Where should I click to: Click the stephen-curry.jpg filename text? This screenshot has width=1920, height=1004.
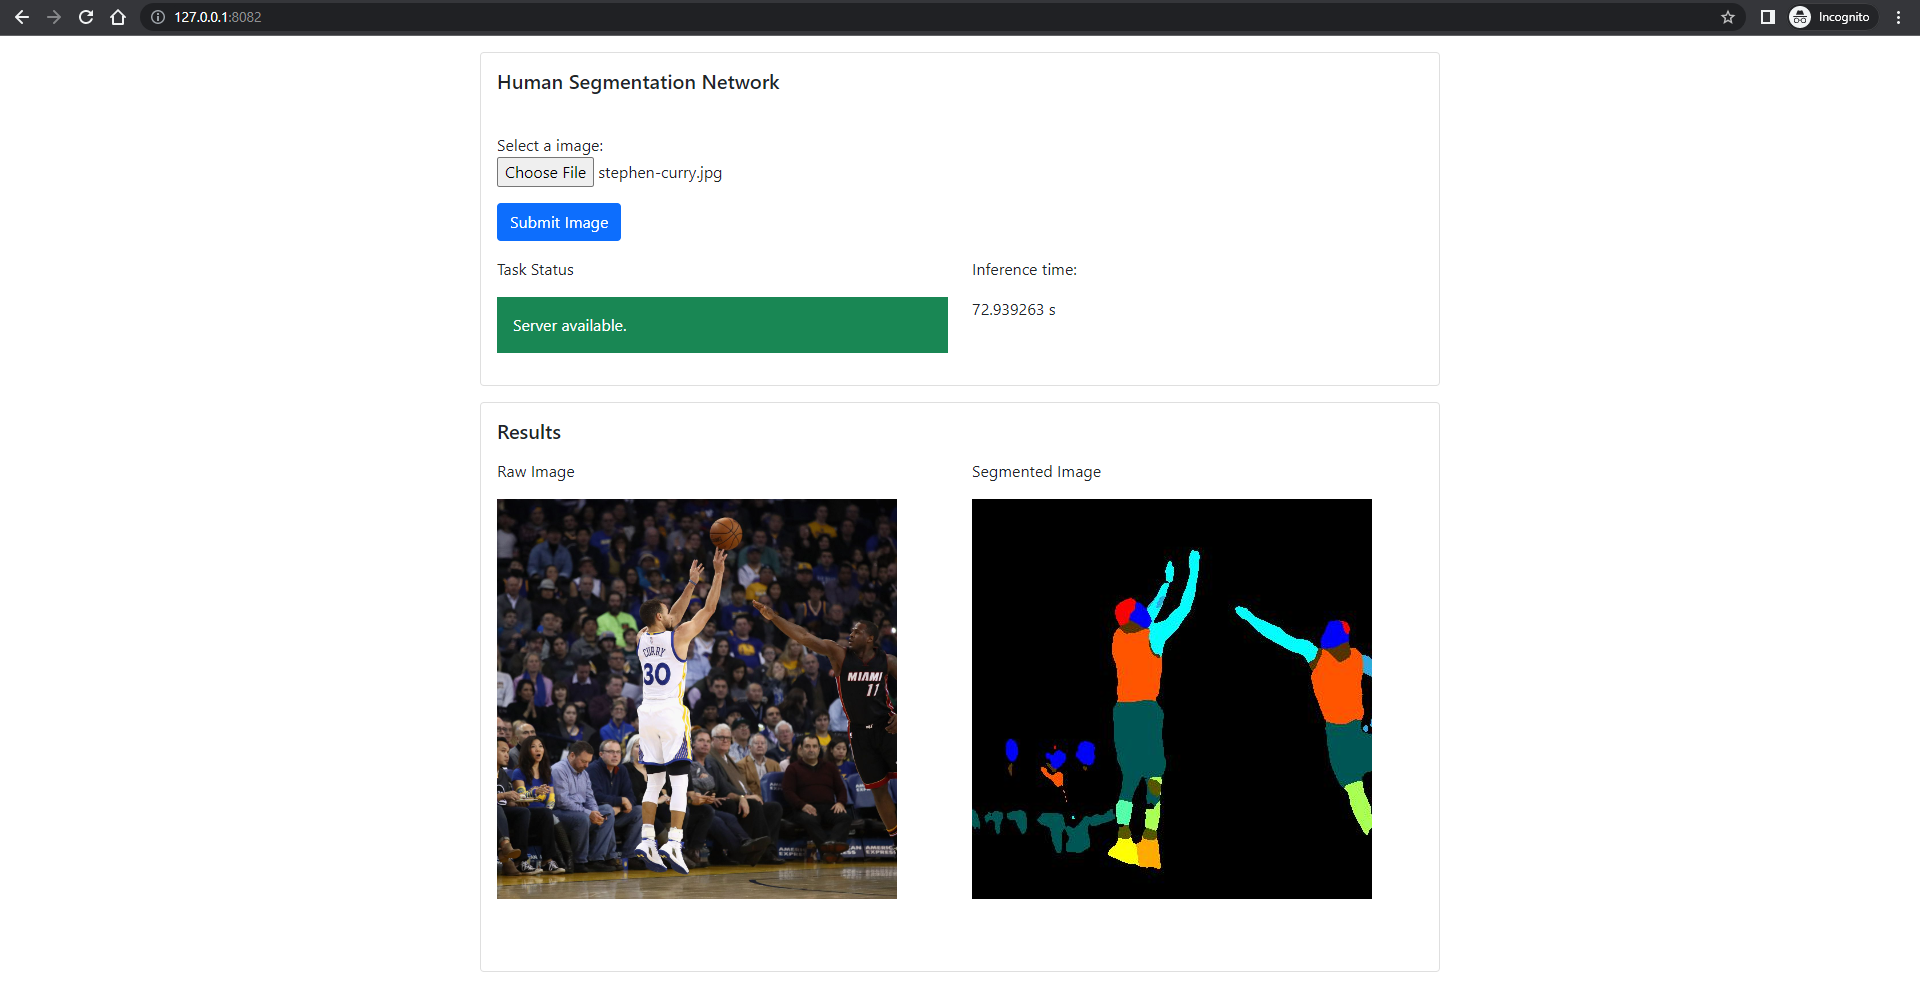tap(659, 172)
